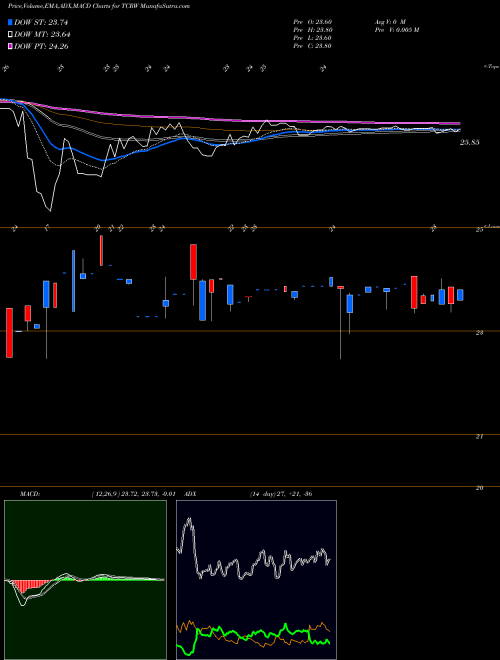Select the 'DOW MT: 23.64' legend label
This screenshot has width=500, height=660.
pos(42,35)
